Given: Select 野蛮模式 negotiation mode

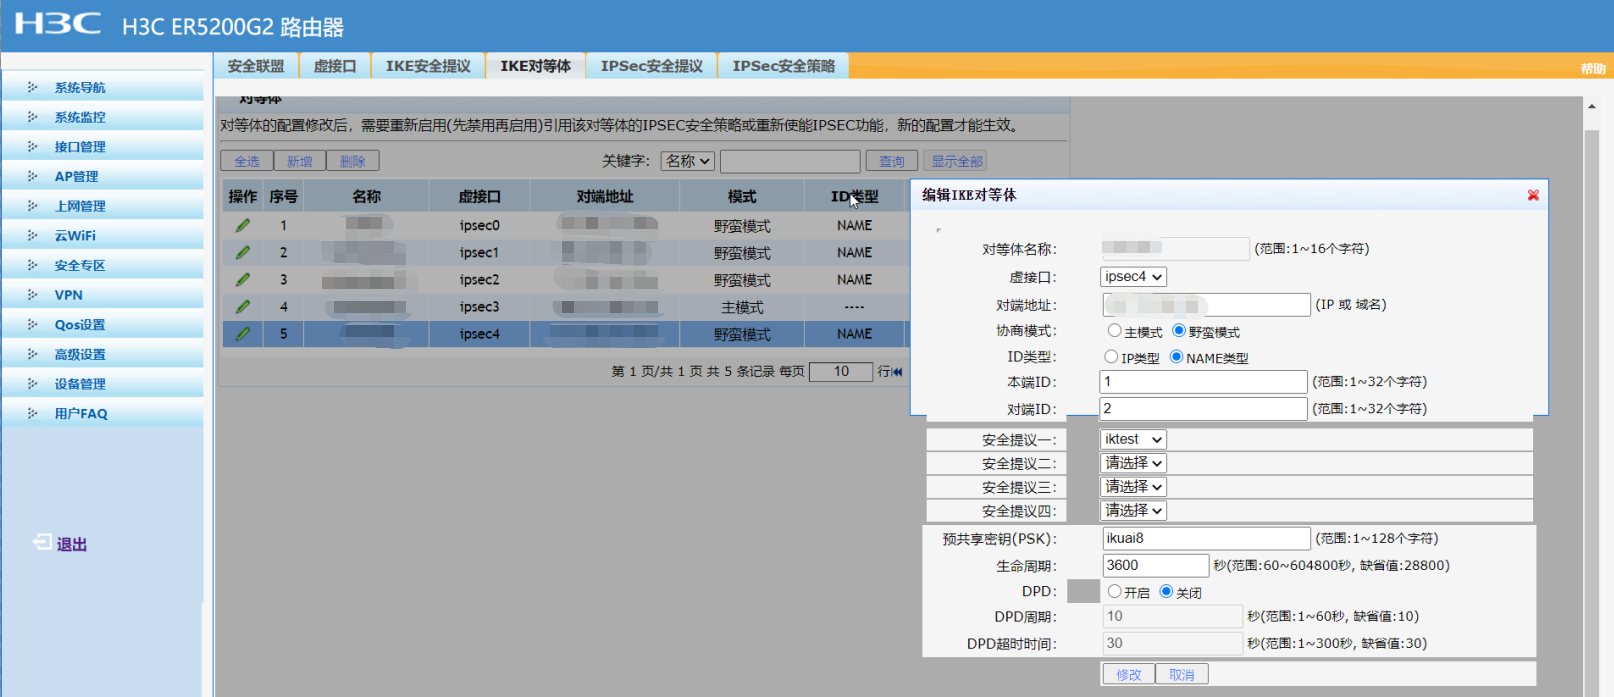Looking at the screenshot, I should [x=1179, y=331].
